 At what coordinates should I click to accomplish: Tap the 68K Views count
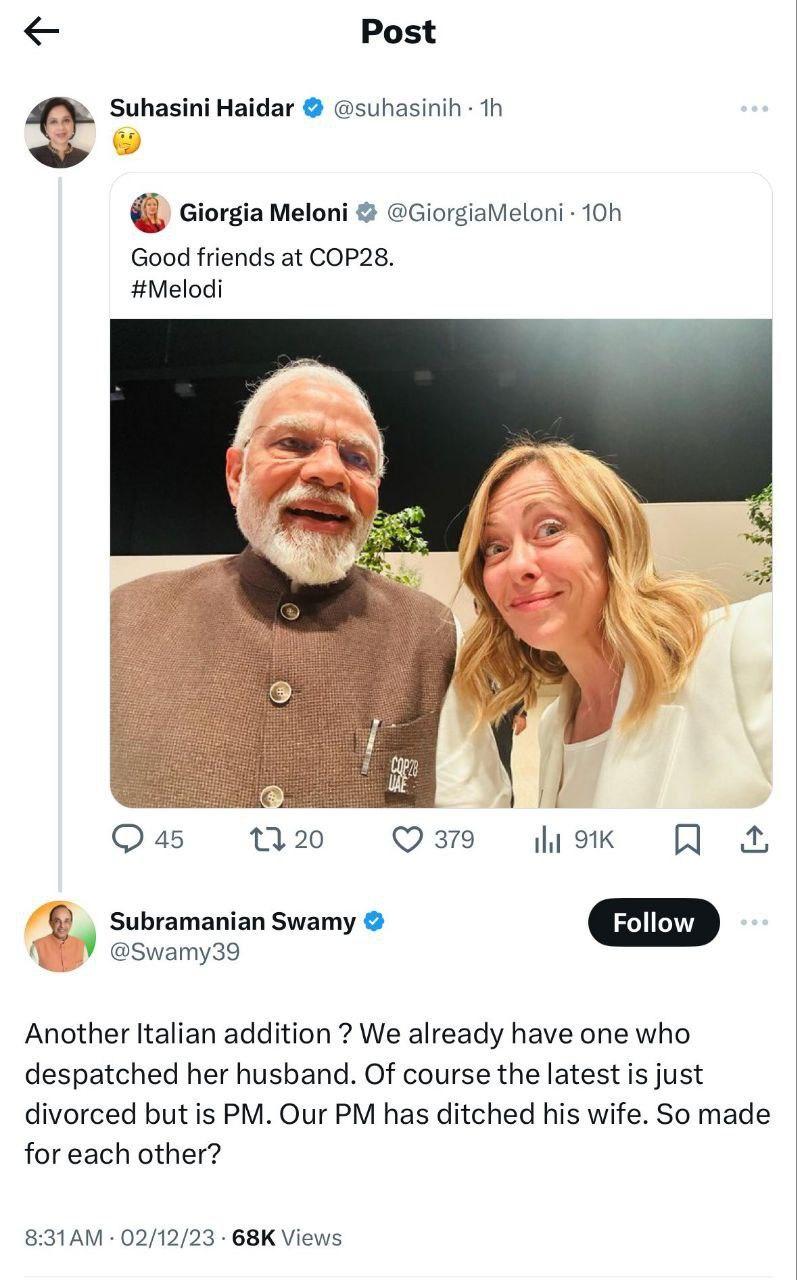click(x=287, y=1238)
